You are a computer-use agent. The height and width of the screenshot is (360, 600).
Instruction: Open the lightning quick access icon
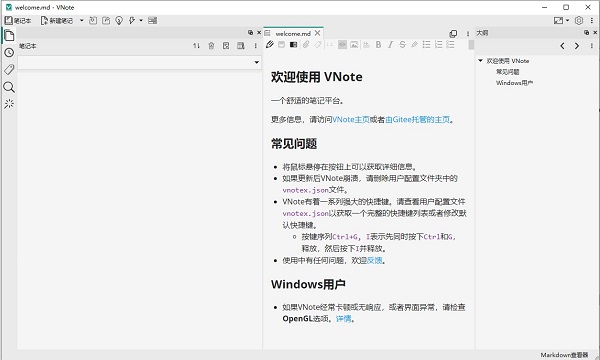point(132,21)
